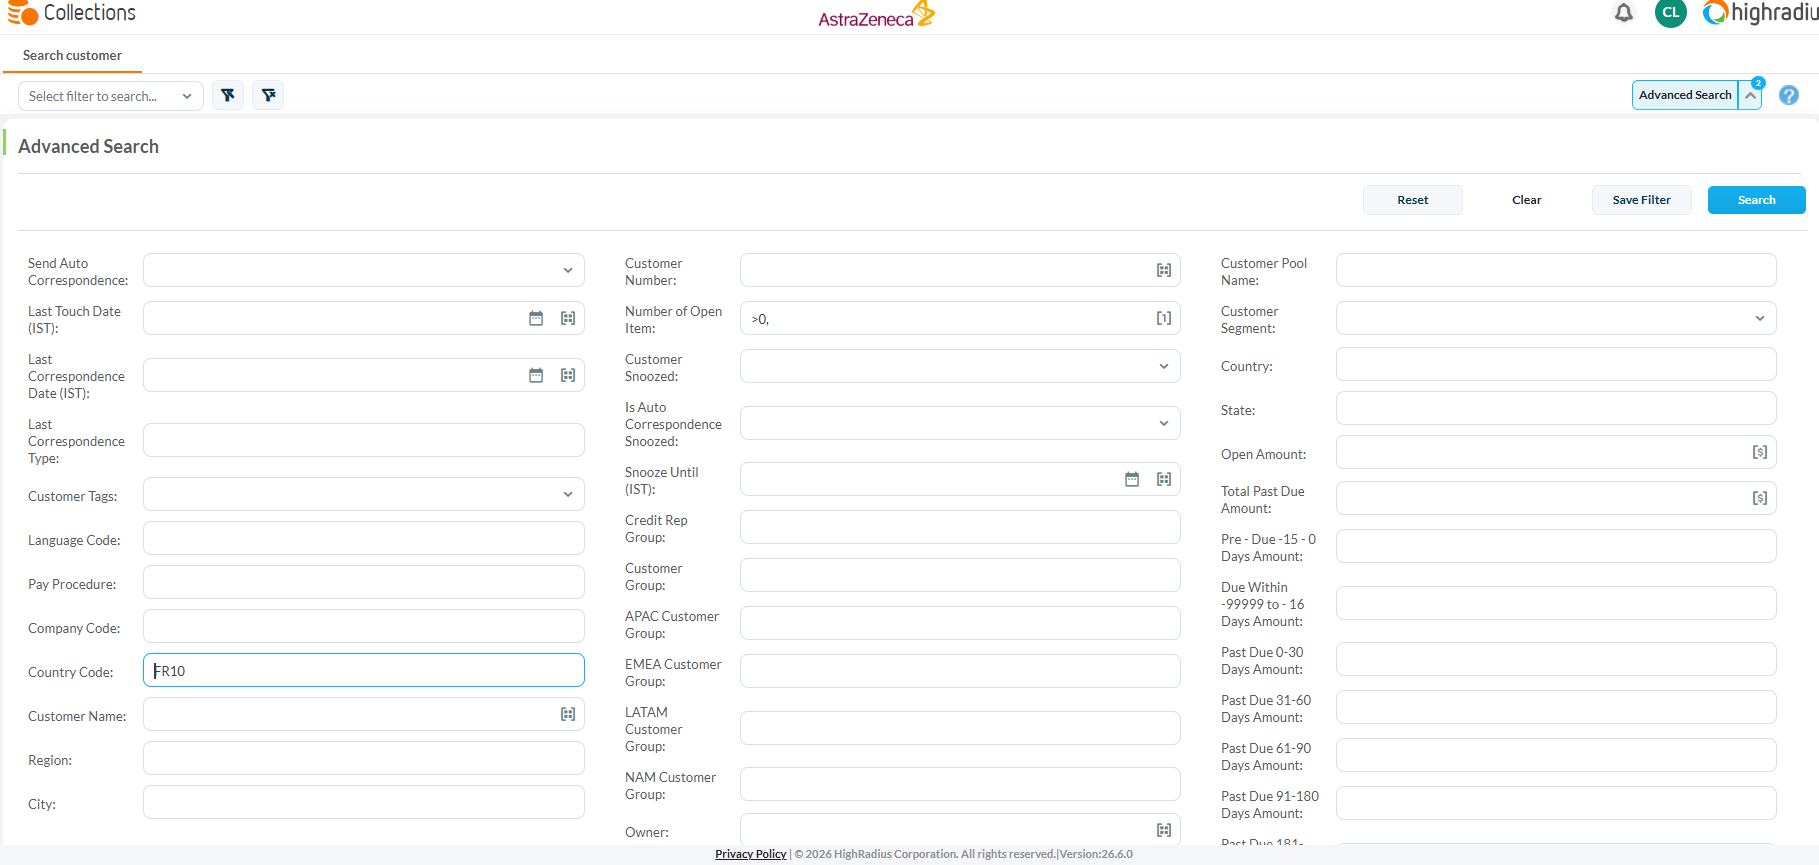Expand Customer Snoozed dropdown
This screenshot has width=1819, height=865.
tap(1164, 366)
